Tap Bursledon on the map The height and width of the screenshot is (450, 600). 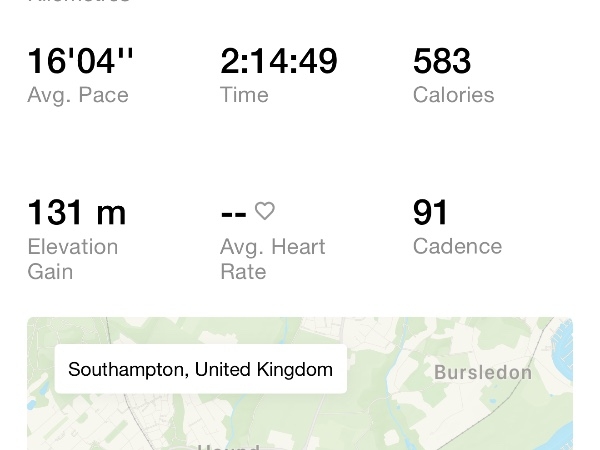point(483,372)
